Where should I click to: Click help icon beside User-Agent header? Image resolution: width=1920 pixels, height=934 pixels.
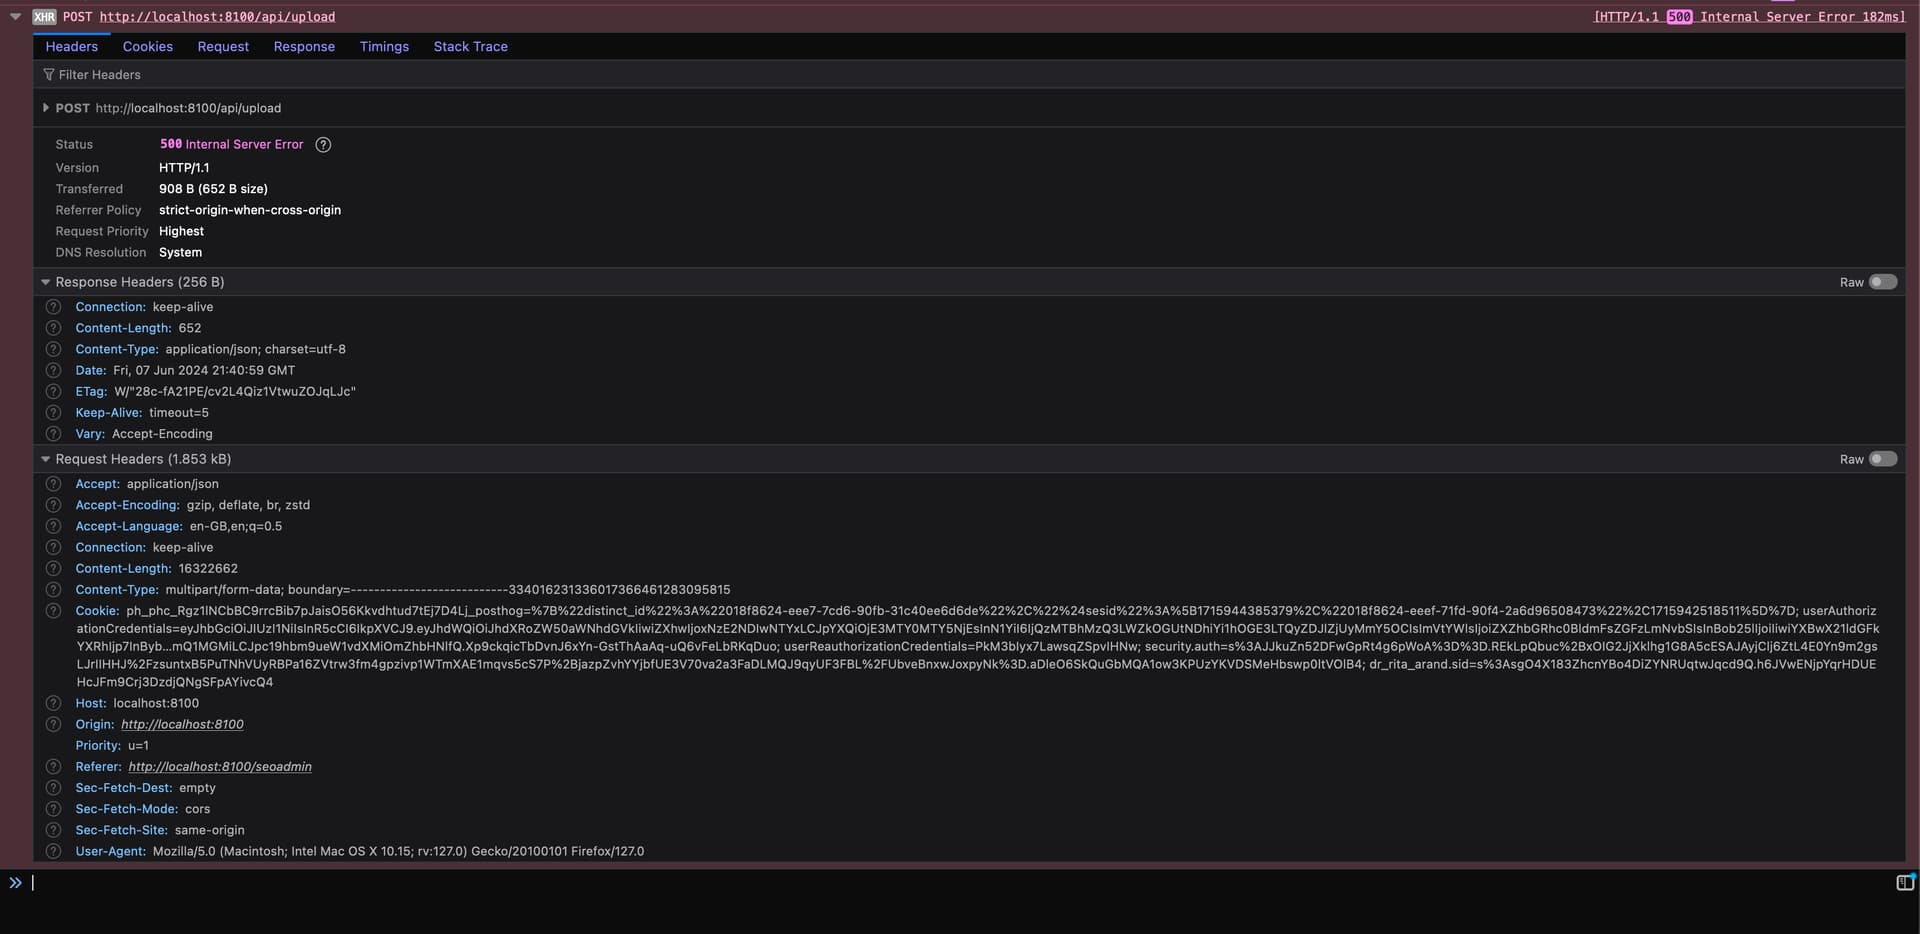(54, 852)
